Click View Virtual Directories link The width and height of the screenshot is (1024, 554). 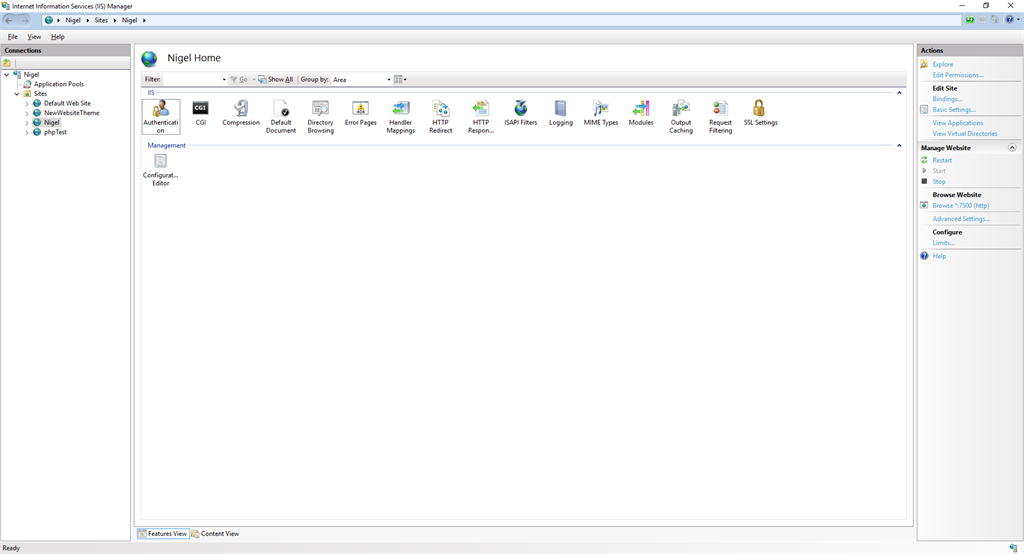click(965, 134)
